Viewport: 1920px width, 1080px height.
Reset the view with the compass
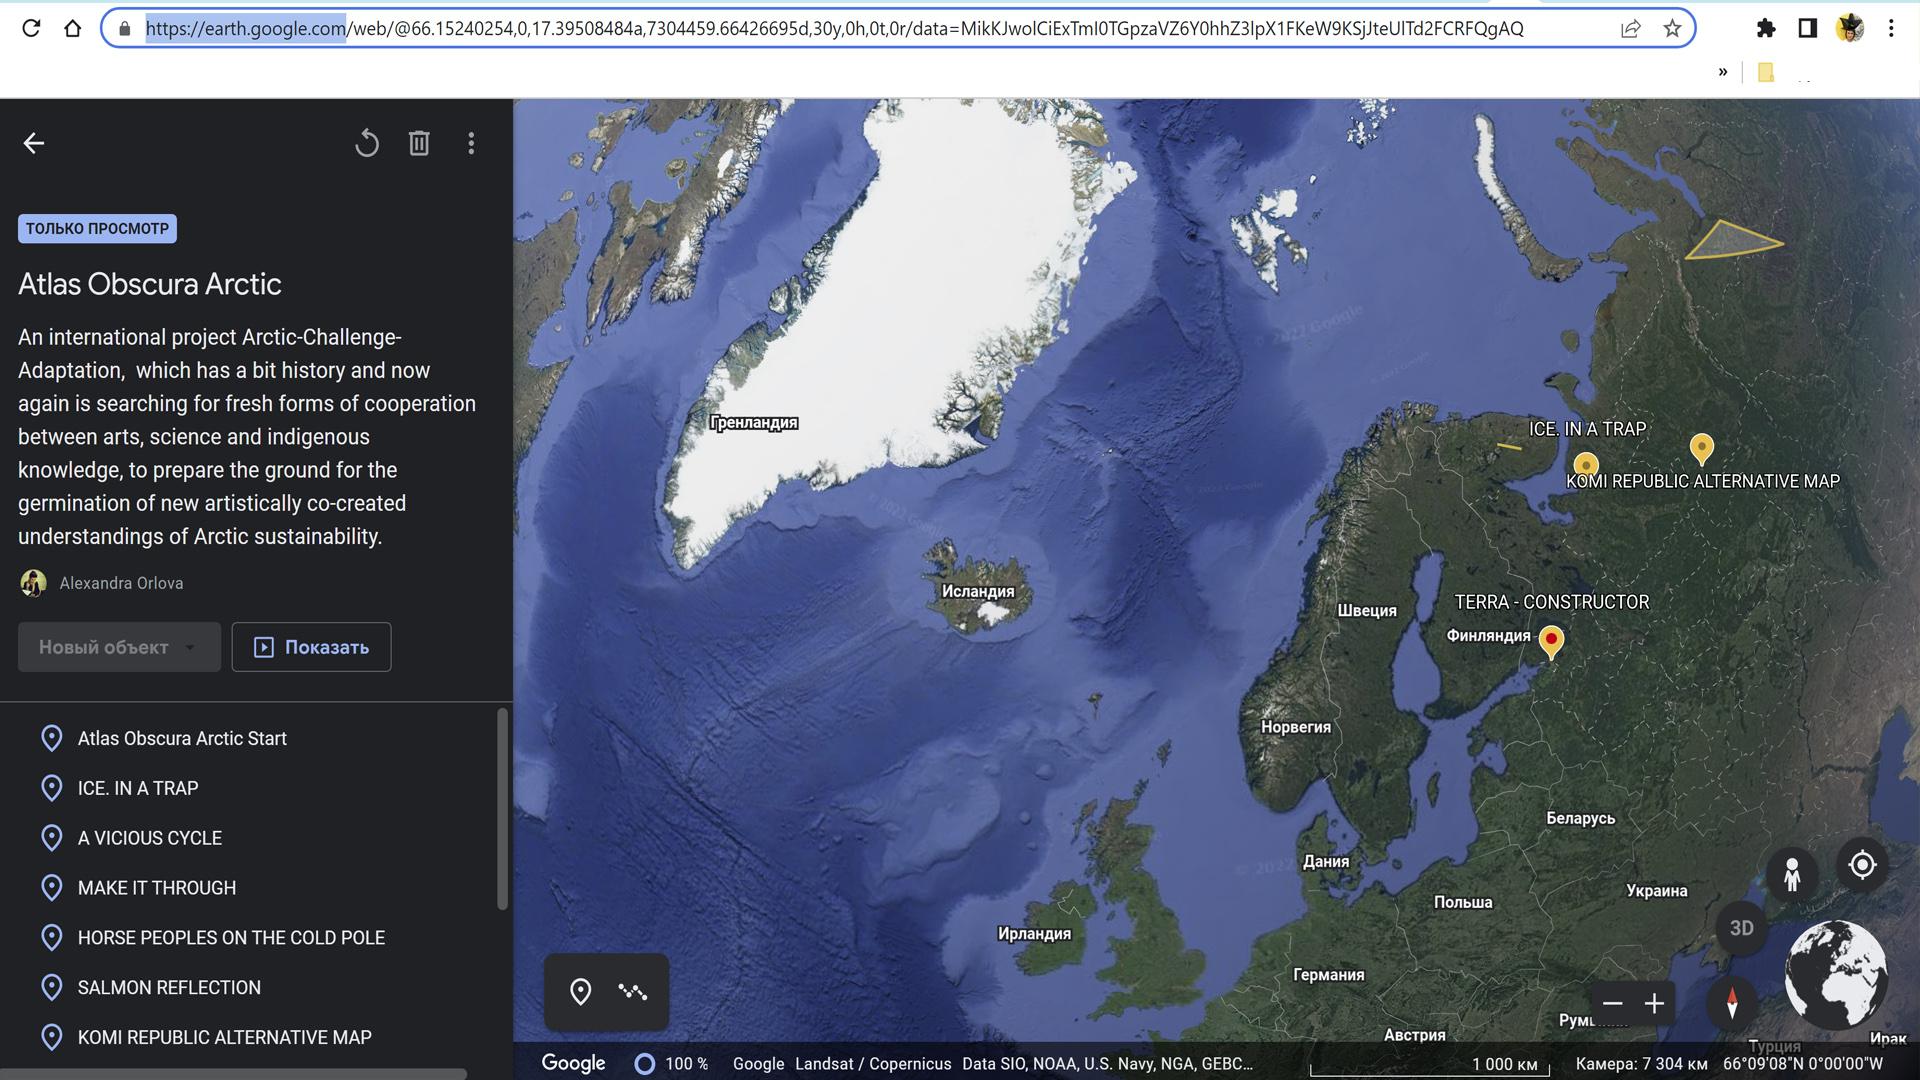1732,1002
